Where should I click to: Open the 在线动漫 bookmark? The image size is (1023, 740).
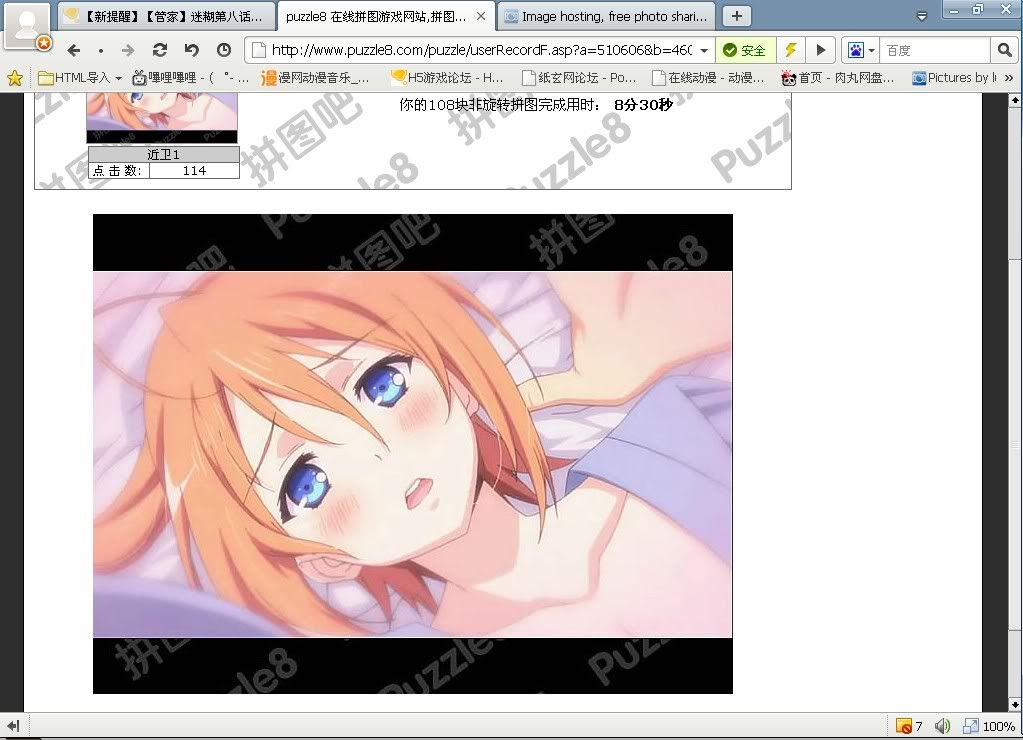click(x=709, y=78)
